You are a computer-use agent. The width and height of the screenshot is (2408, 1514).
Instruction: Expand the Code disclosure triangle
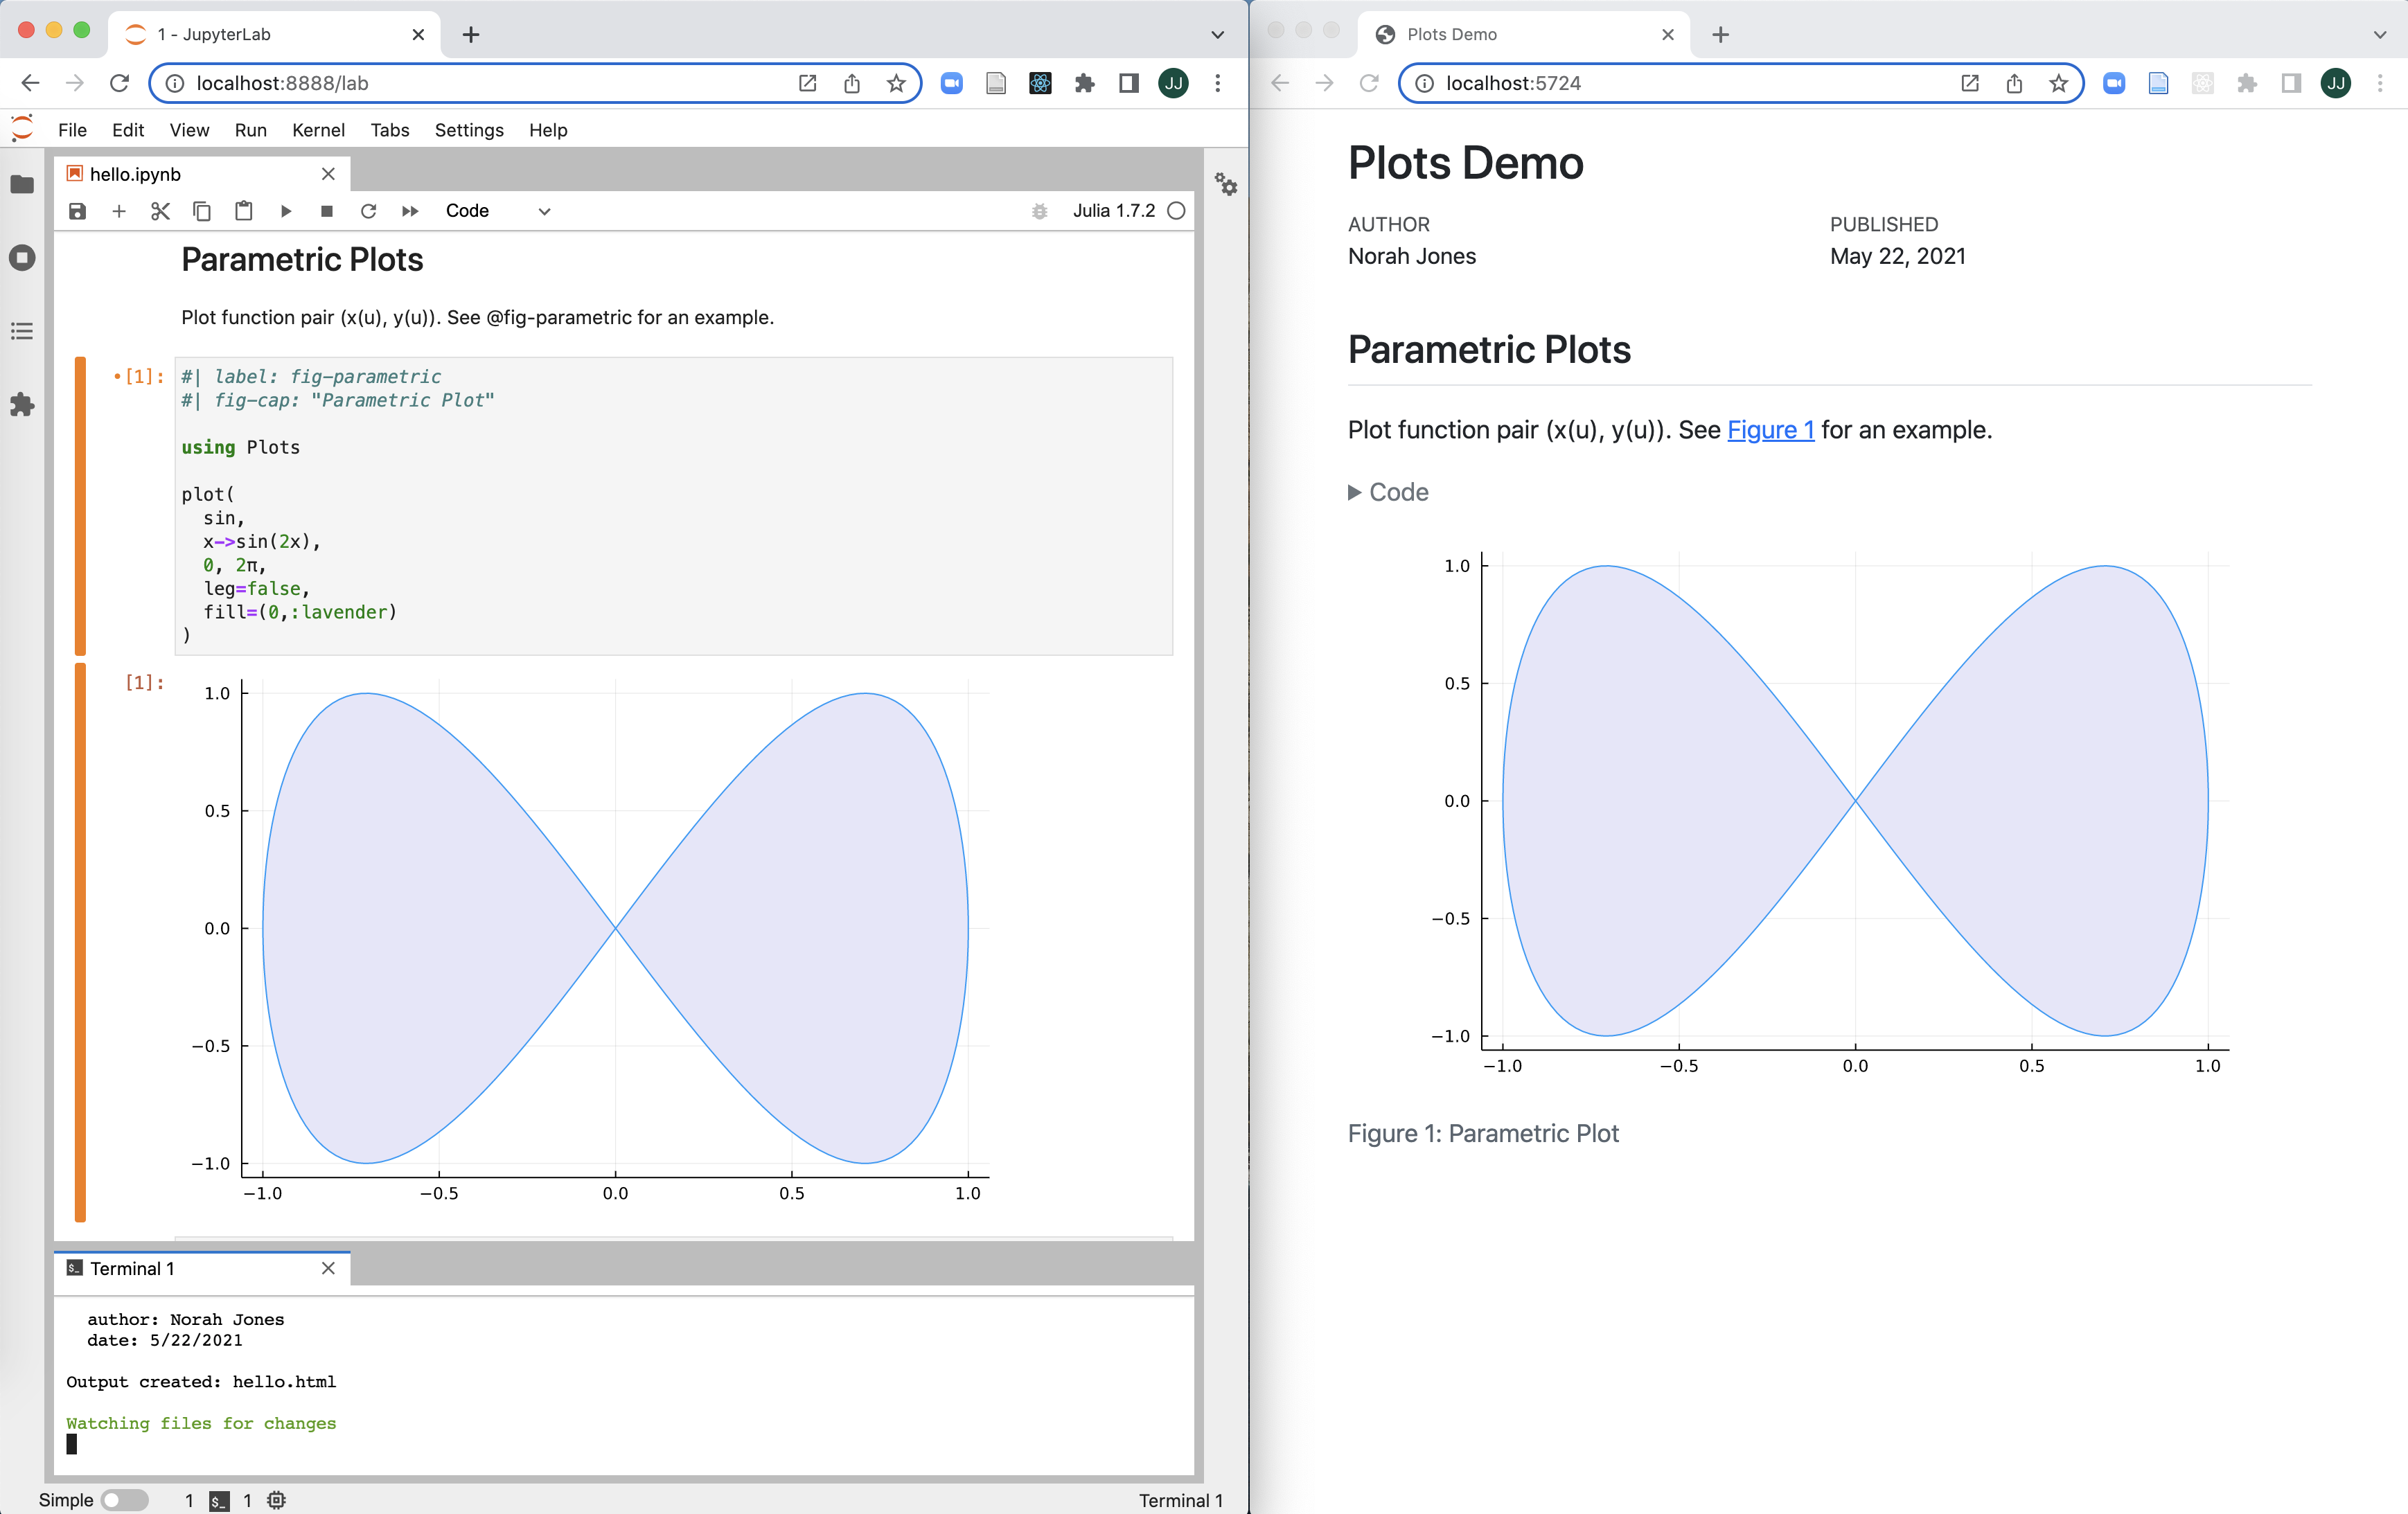click(x=1354, y=492)
